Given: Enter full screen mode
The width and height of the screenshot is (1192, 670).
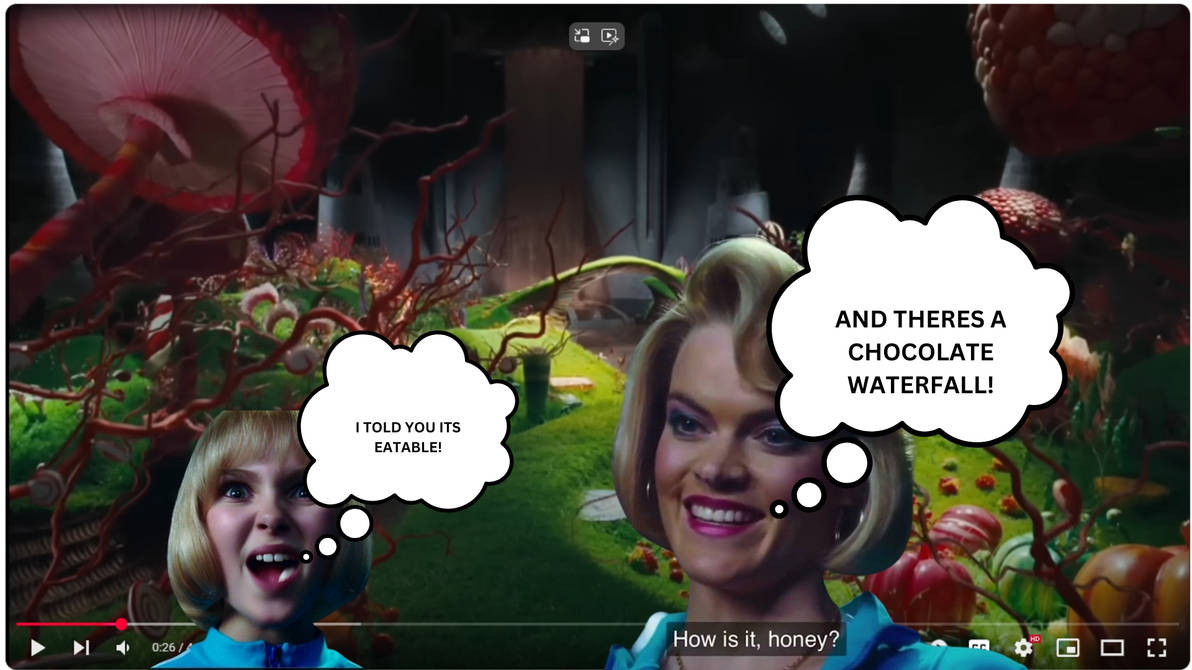Looking at the screenshot, I should [x=1156, y=647].
